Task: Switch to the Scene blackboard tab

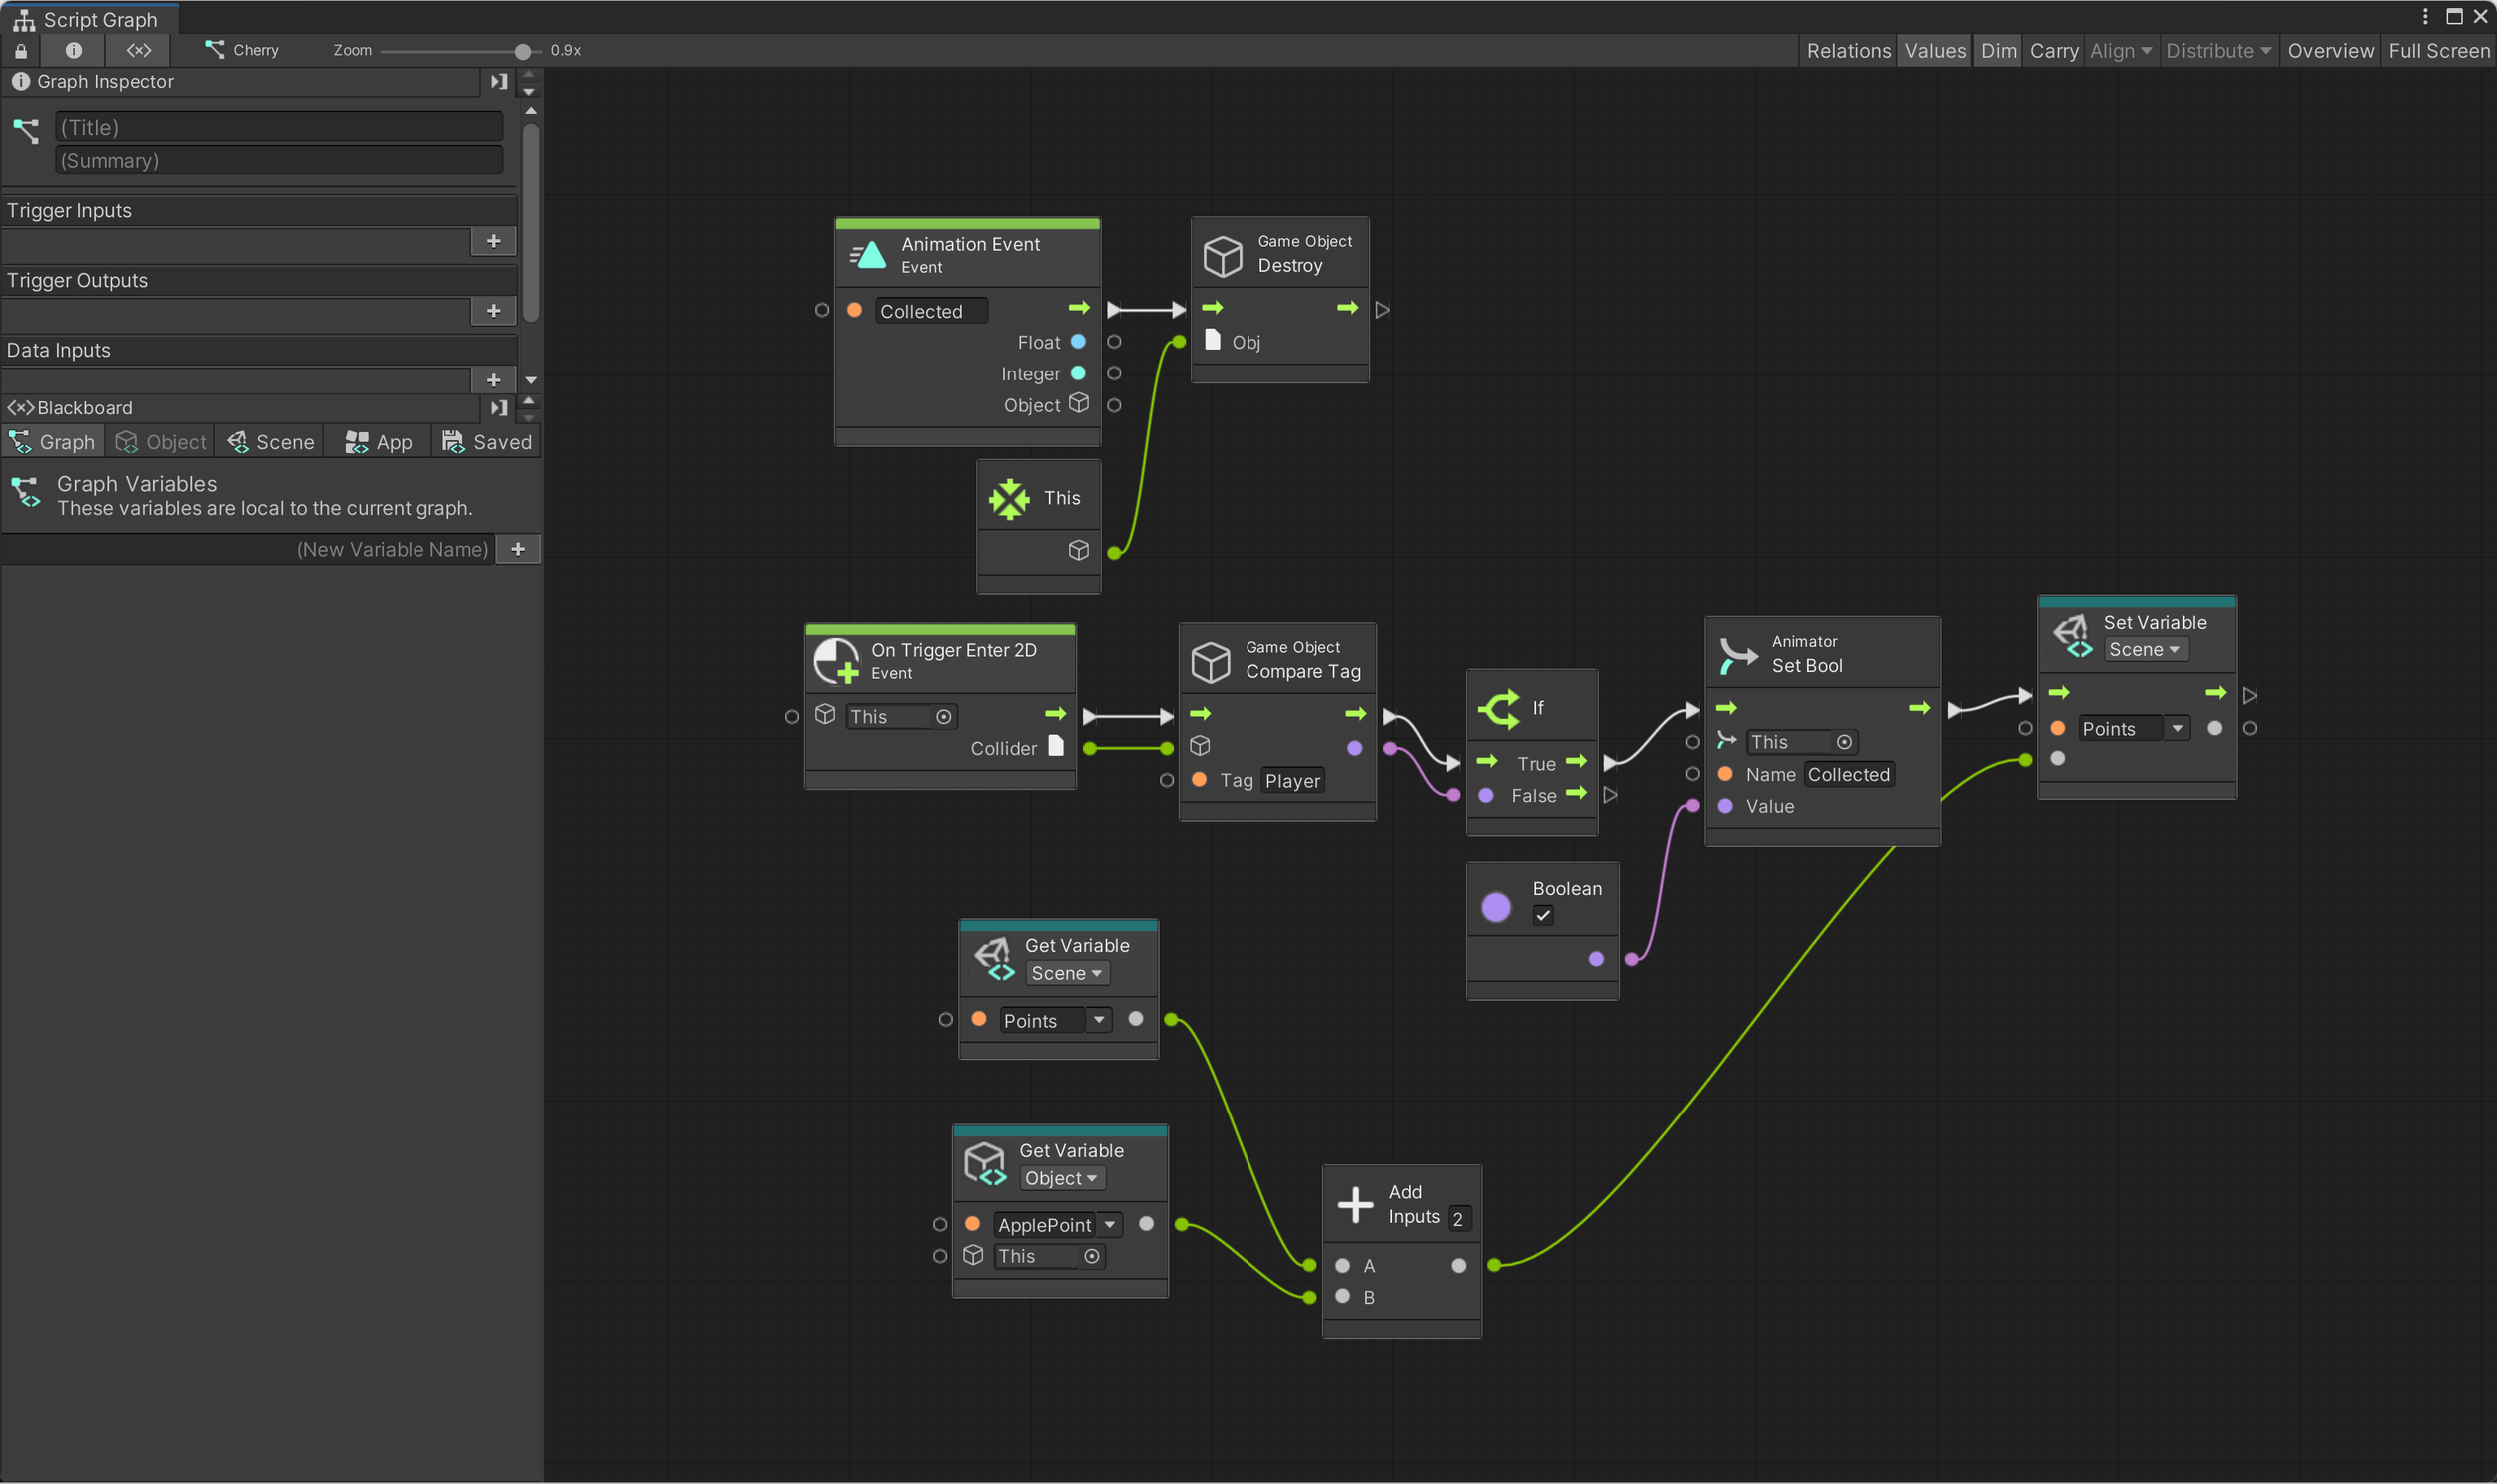Action: (x=270, y=442)
